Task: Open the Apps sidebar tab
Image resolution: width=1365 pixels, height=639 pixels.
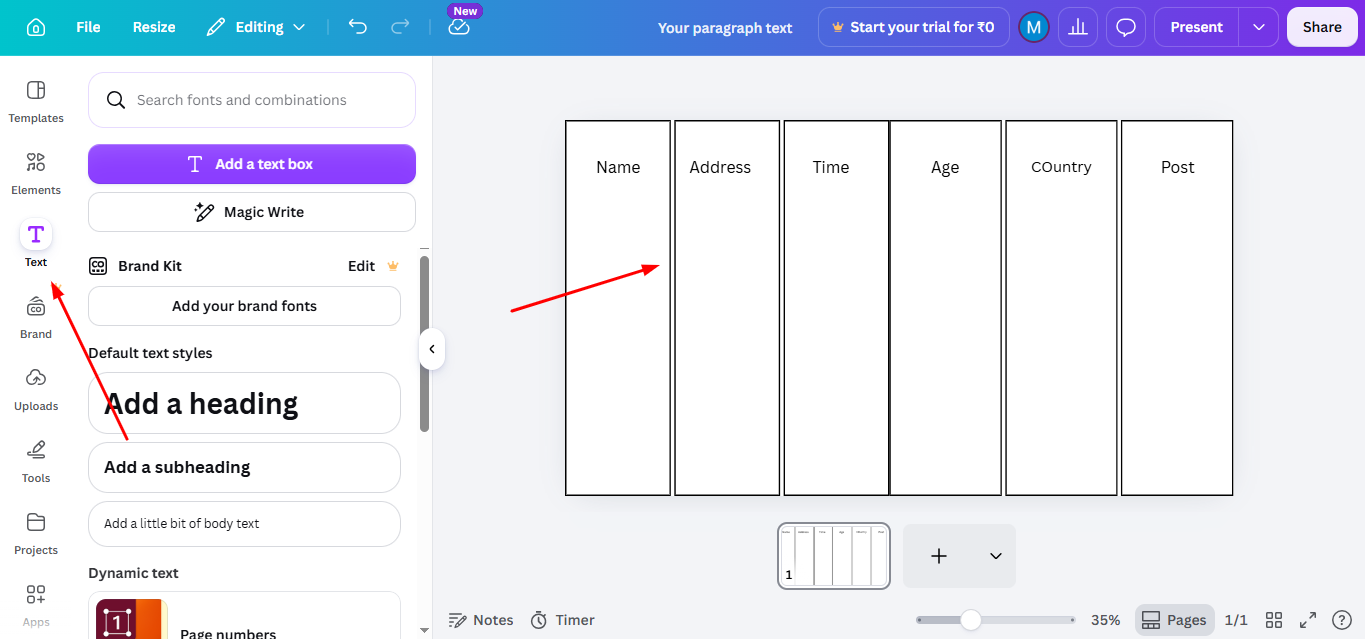Action: tap(36, 605)
